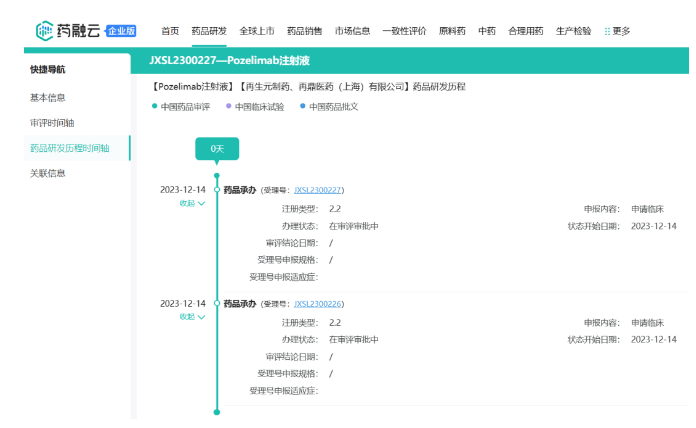Image resolution: width=696 pixels, height=428 pixels.
Task: Click the page title JXSL2300227—Pozelimab注射液
Action: (229, 60)
